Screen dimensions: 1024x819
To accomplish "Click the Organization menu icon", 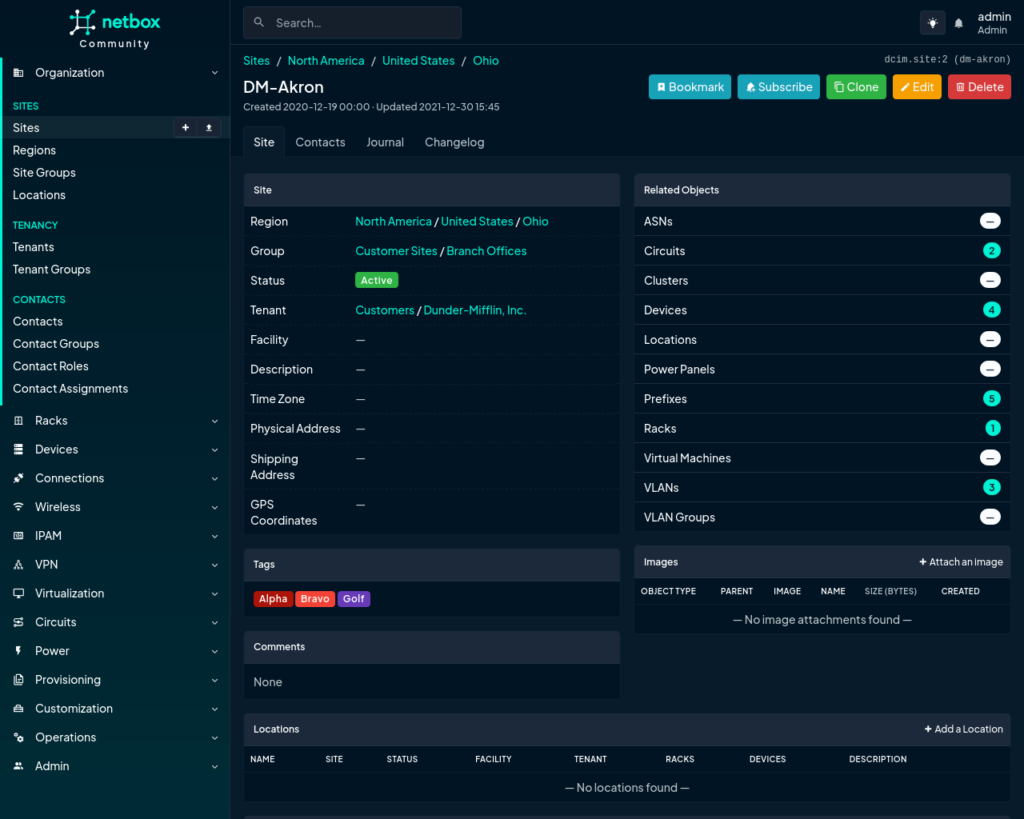I will tap(18, 72).
